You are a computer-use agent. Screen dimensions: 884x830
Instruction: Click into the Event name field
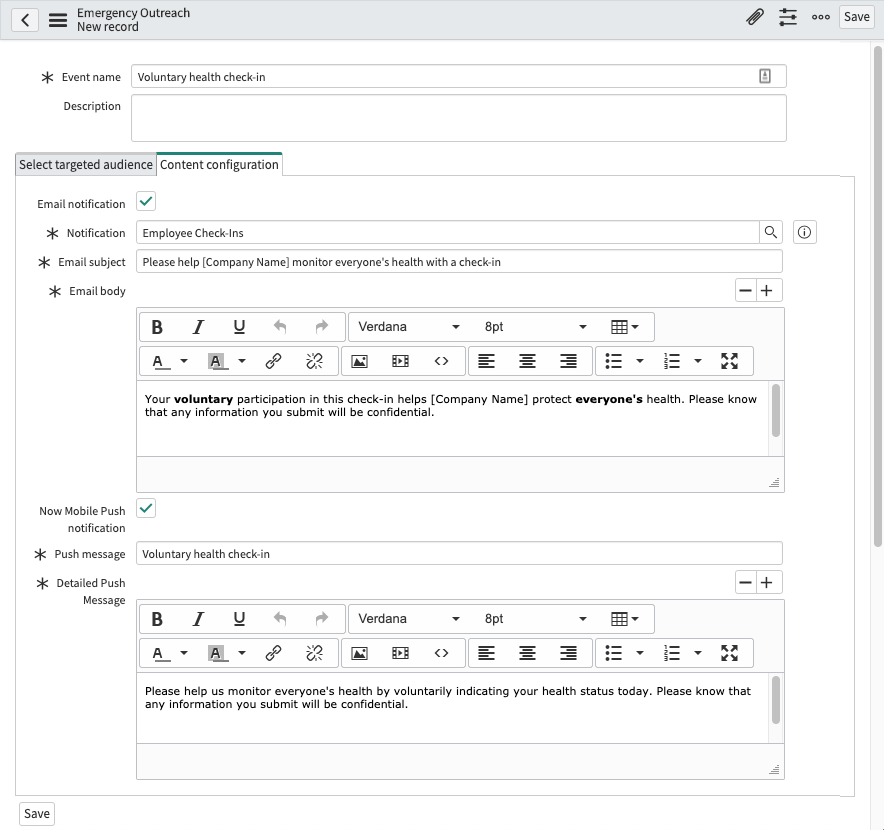(x=458, y=76)
